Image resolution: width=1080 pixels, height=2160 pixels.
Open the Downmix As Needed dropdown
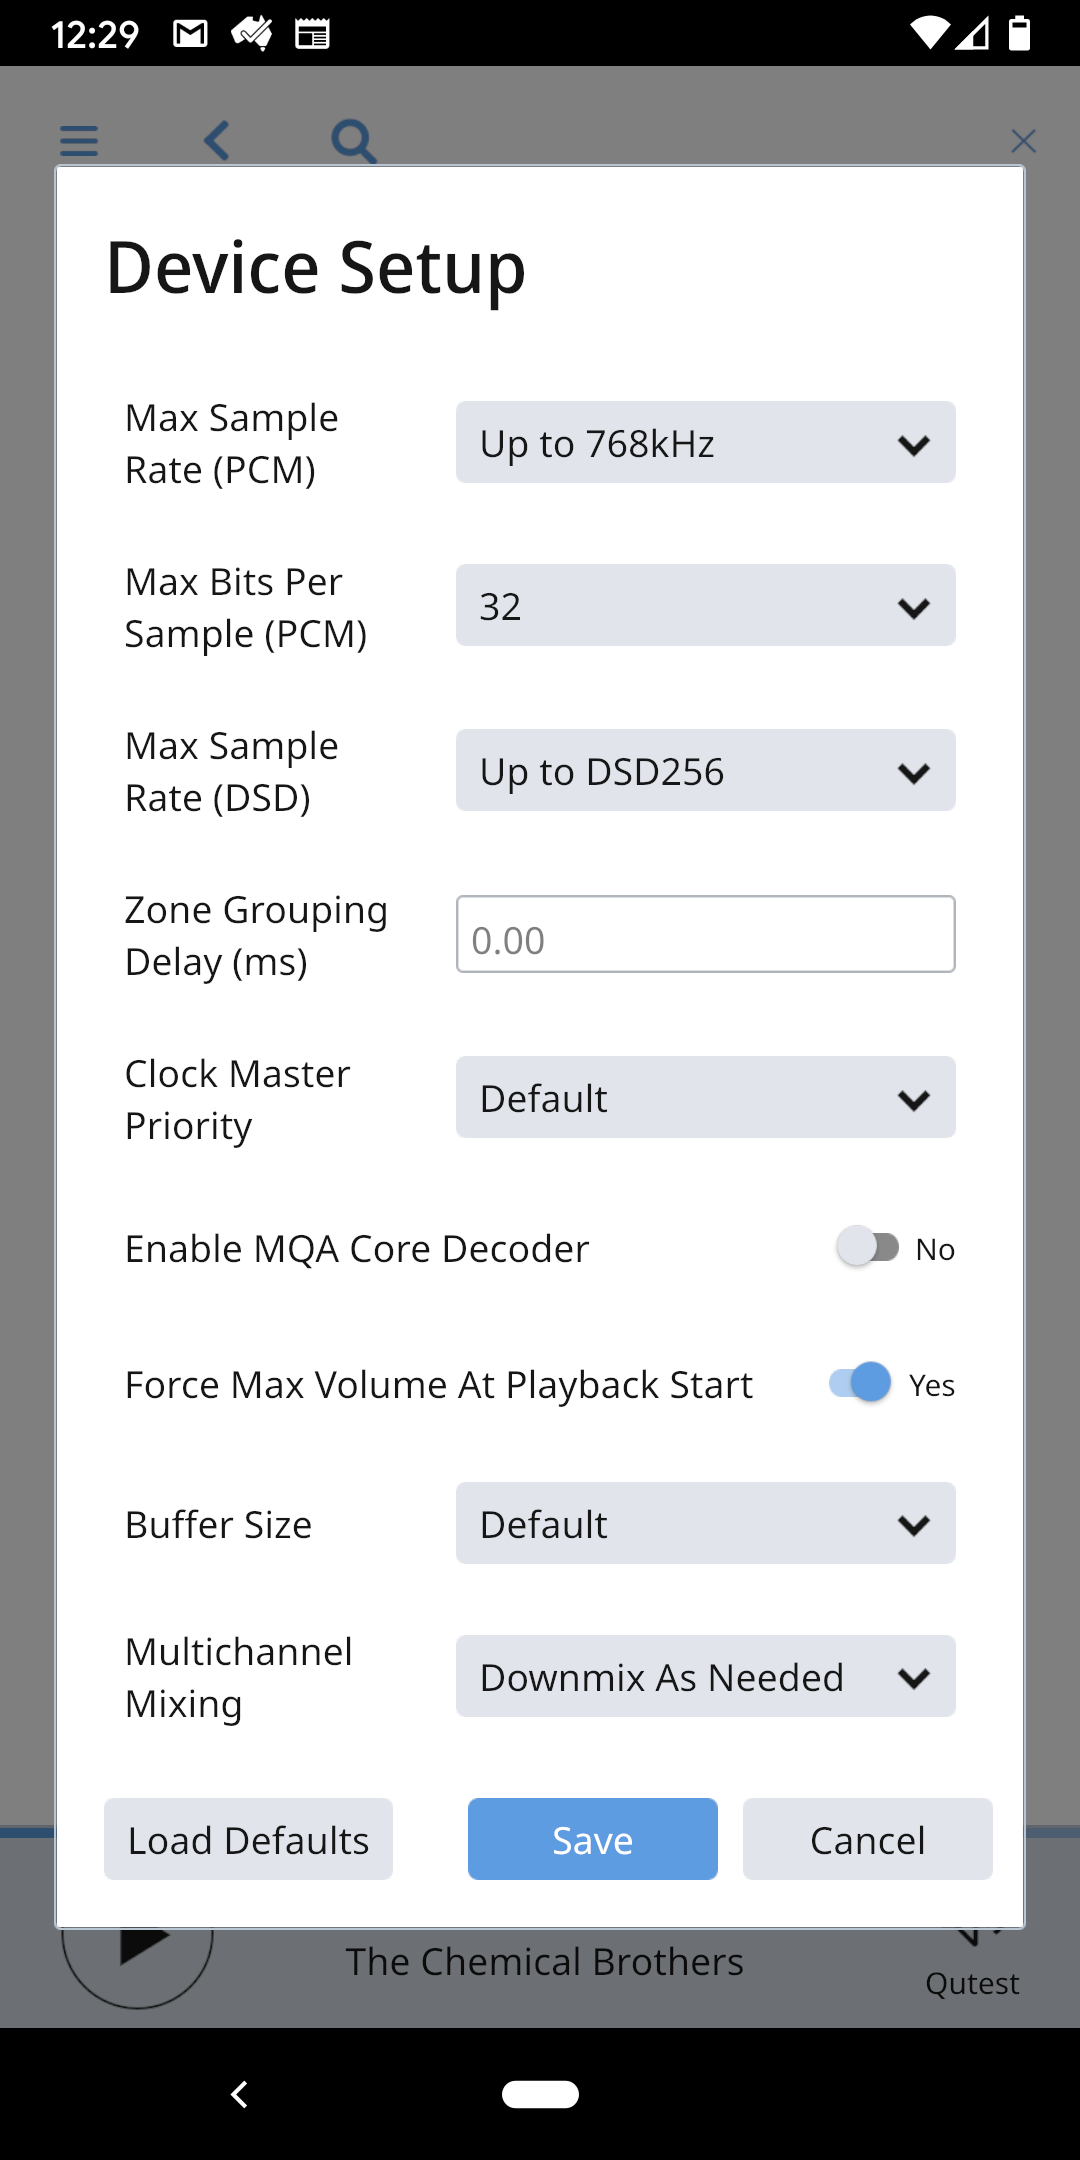(x=706, y=1676)
